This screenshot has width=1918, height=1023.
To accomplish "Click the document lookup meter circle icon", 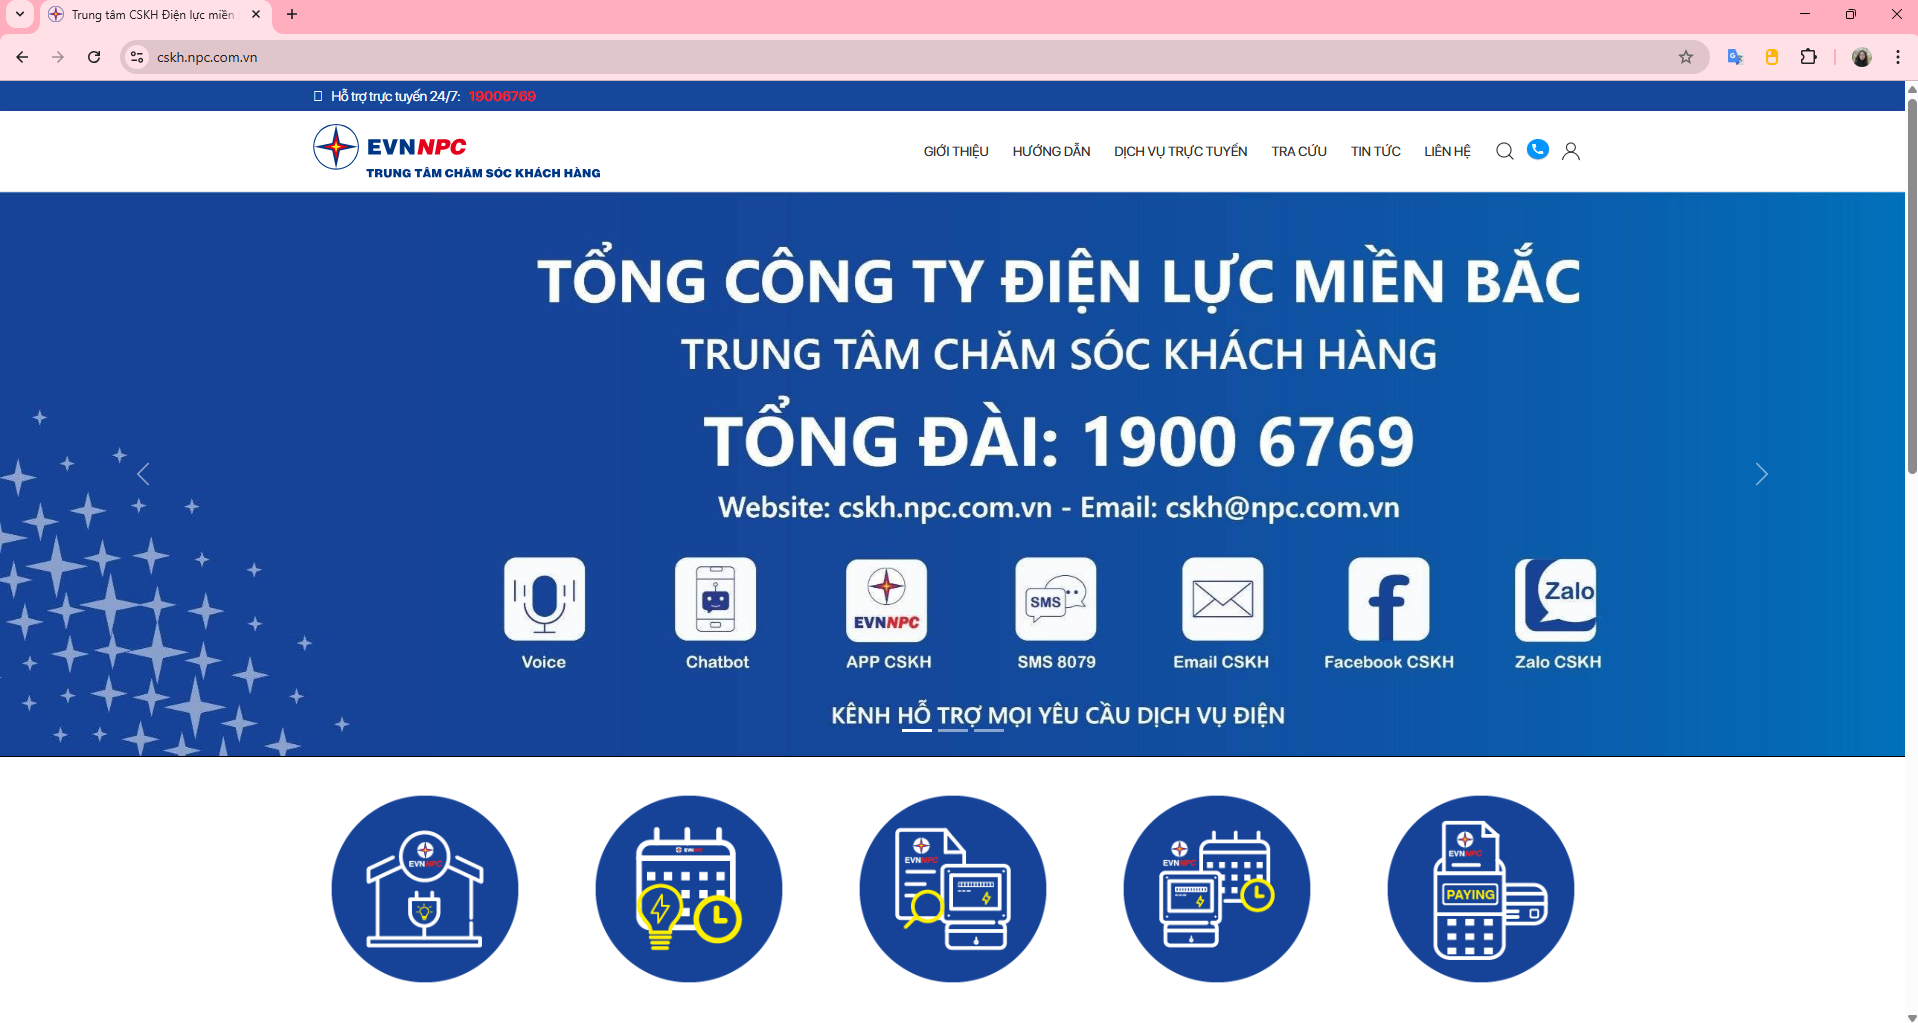I will pos(953,889).
